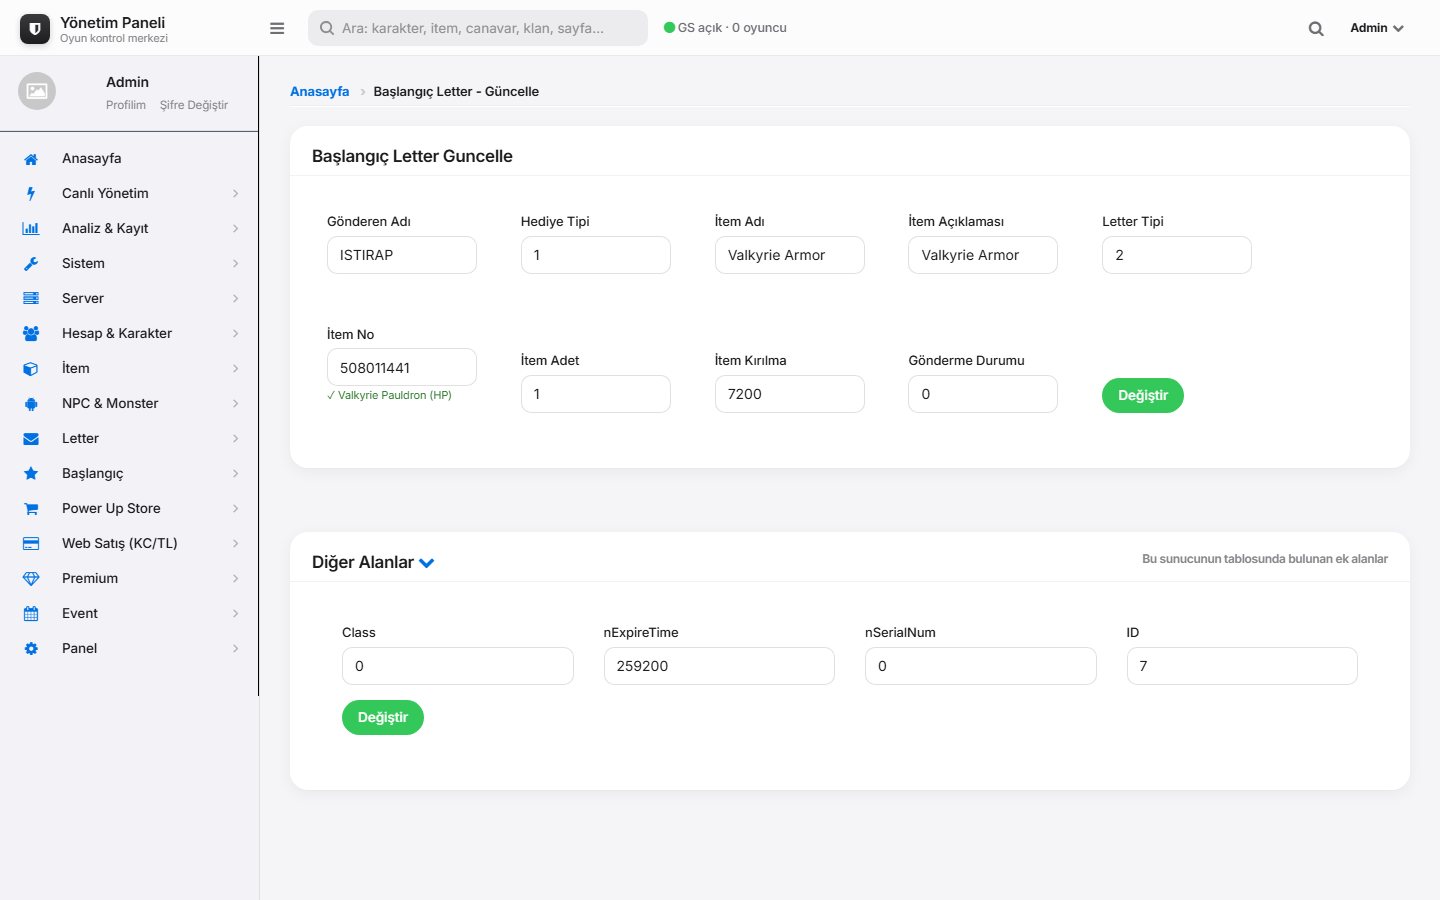Screen dimensions: 1440x900
Task: Click the shopping cart icon for Power Up Store
Action: tap(31, 509)
